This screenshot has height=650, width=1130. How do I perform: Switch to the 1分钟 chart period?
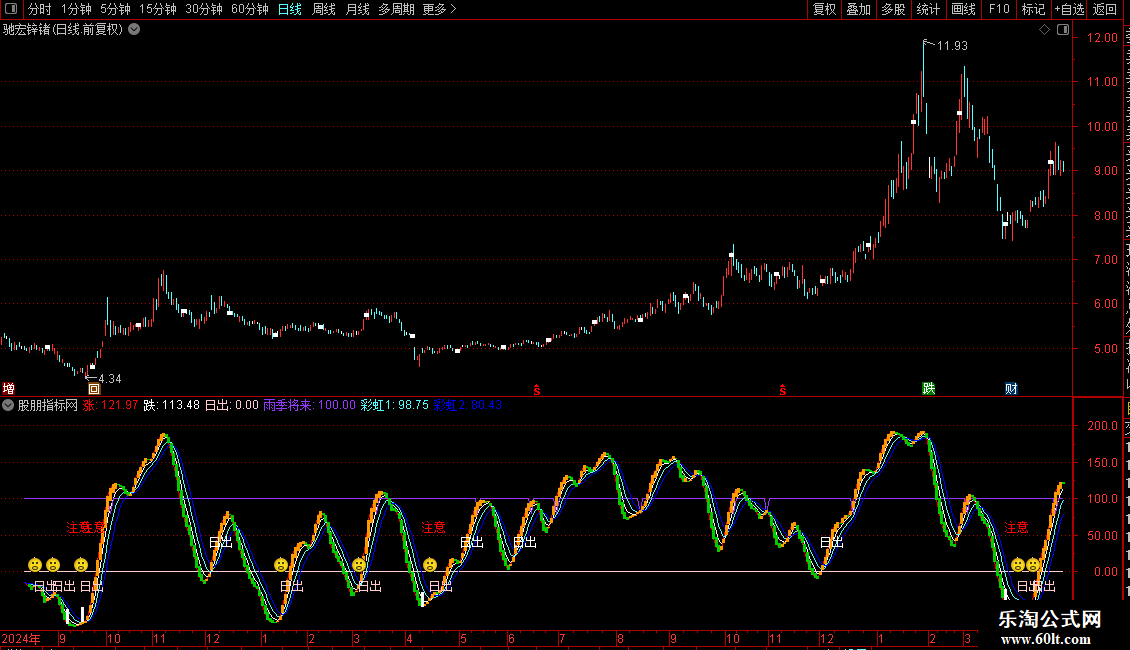point(76,9)
